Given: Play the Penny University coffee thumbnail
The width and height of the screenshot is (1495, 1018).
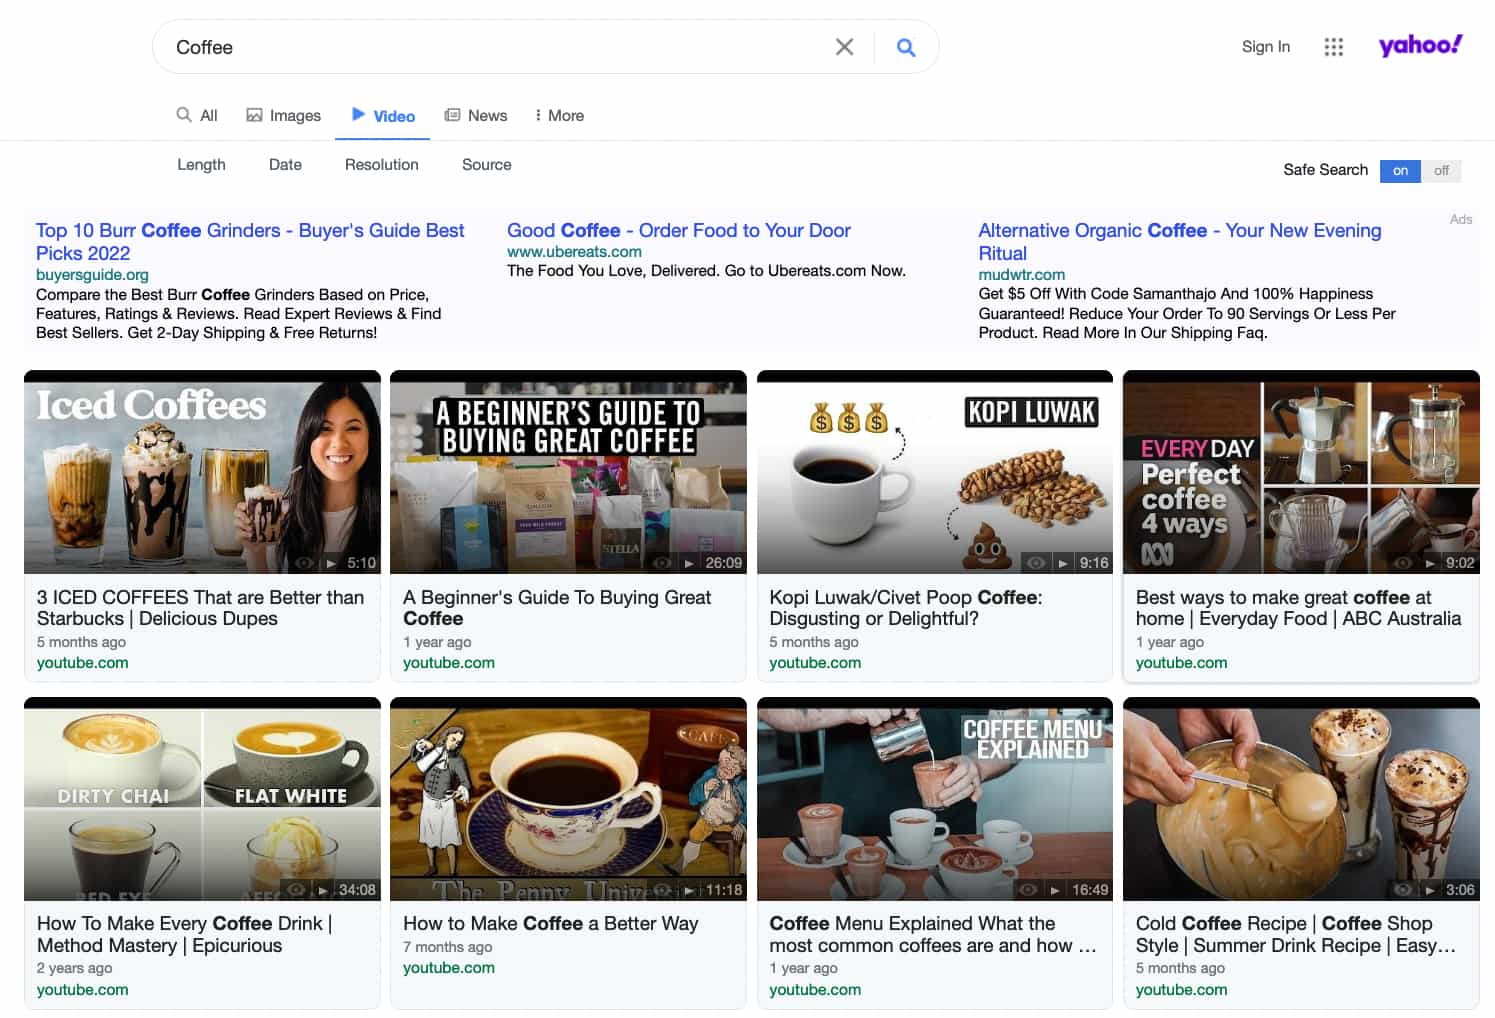Looking at the screenshot, I should (568, 799).
